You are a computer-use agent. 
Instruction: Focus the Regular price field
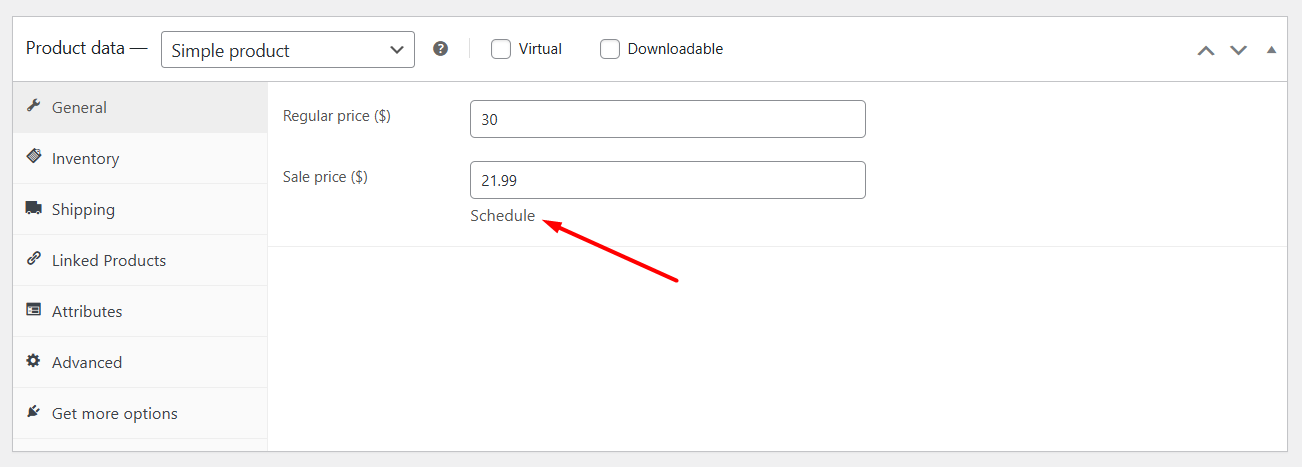click(668, 119)
